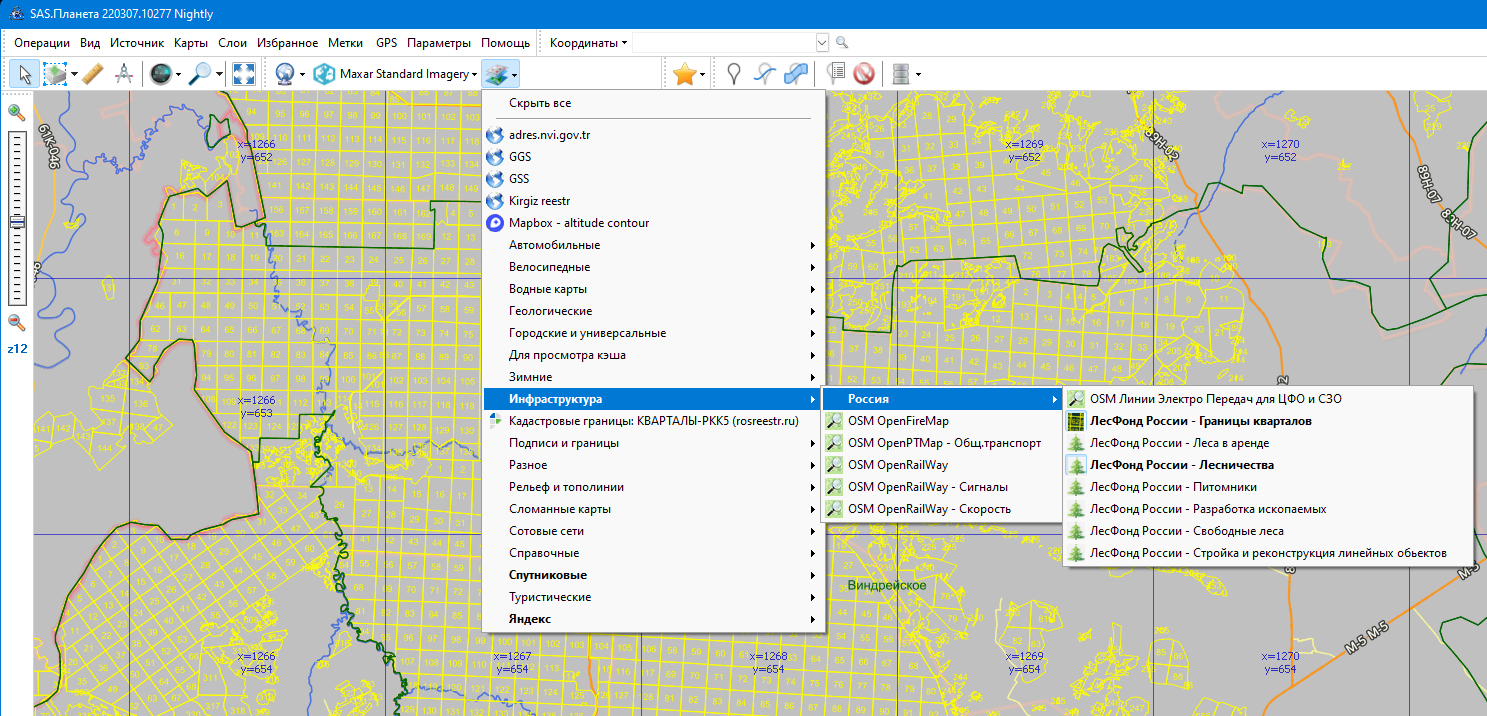Select the ruler distance measurement tool
This screenshot has height=716, width=1487.
92,73
